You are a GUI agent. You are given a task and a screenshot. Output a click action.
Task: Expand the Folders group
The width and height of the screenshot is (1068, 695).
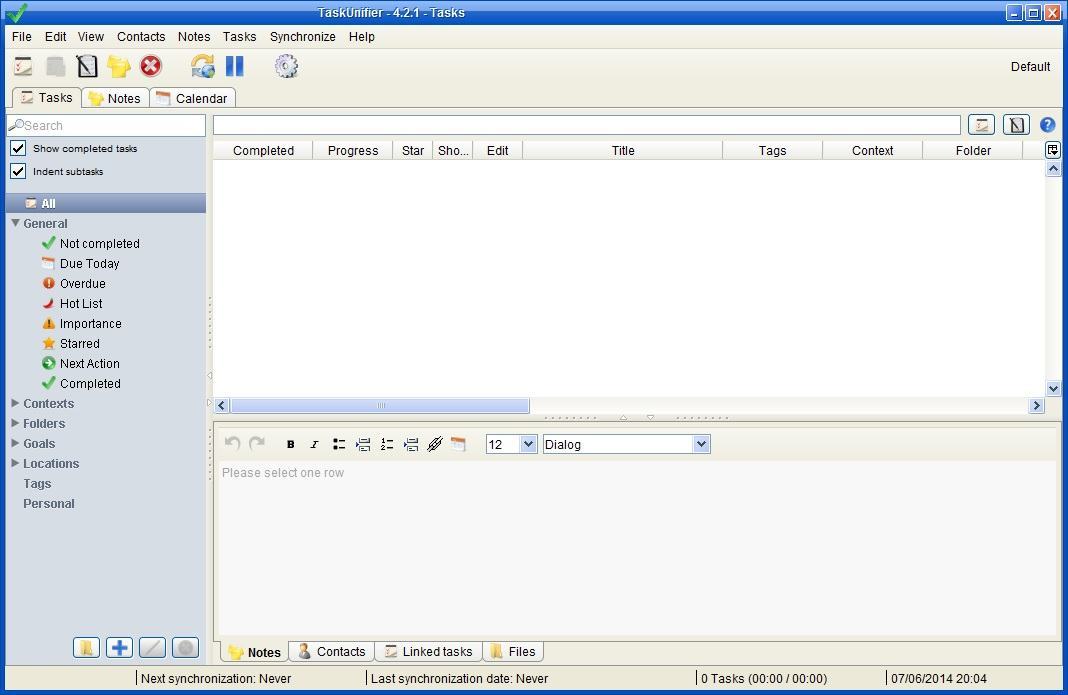tap(15, 422)
